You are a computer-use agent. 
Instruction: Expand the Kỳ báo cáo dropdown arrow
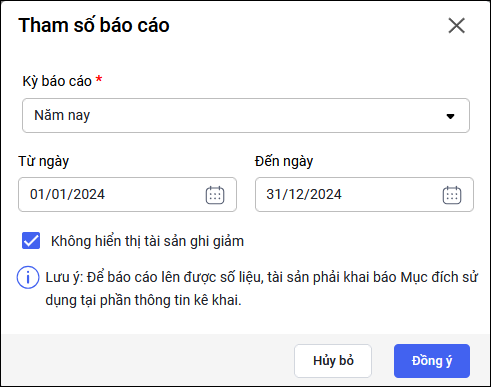coord(450,116)
